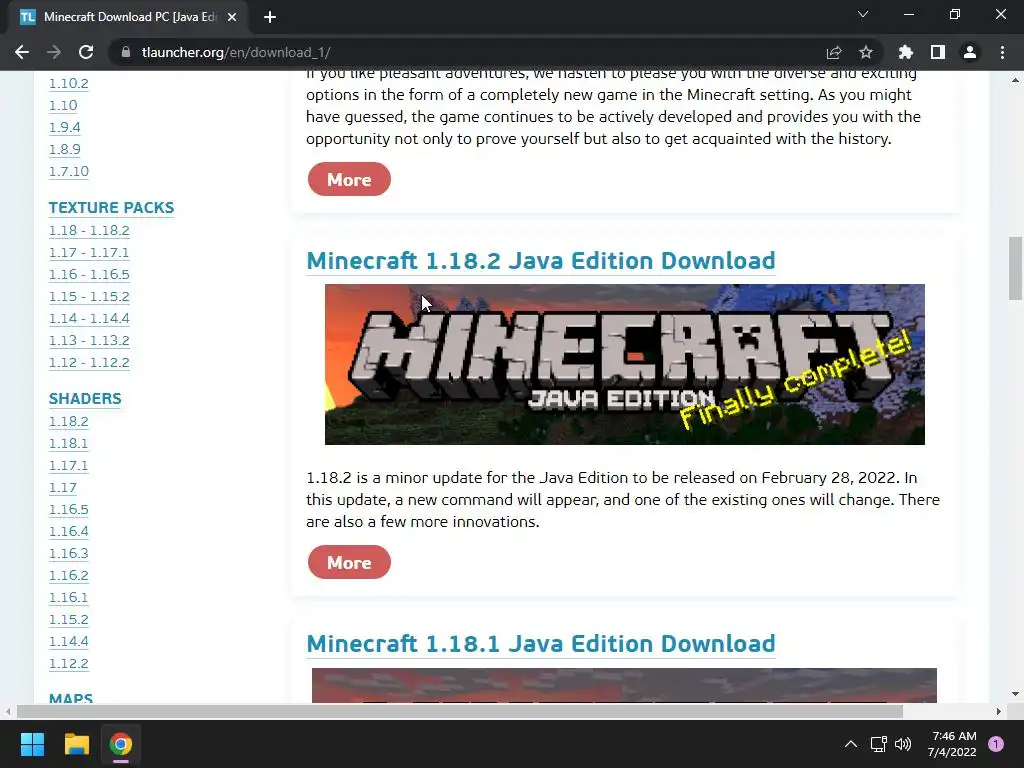Open the Chrome profile menu
This screenshot has height=768, width=1024.
(970, 52)
